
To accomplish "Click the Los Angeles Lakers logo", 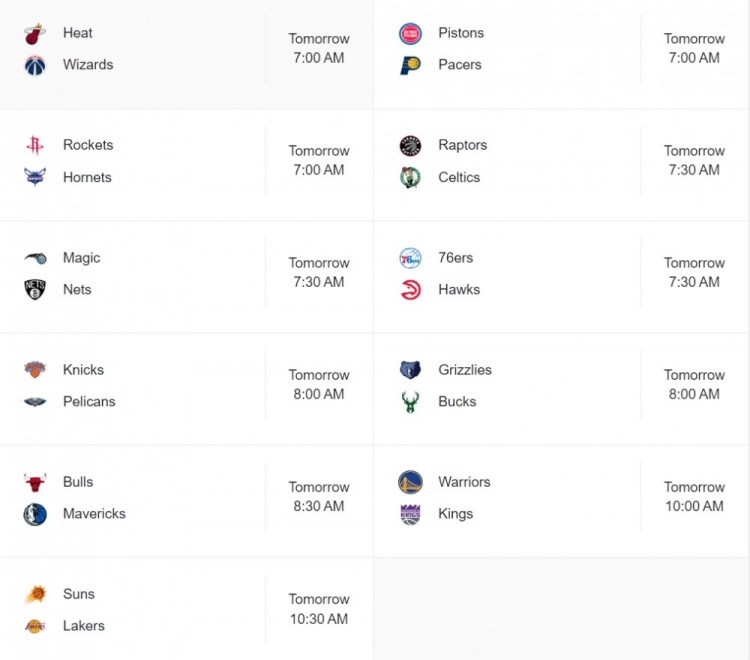I will (35, 626).
